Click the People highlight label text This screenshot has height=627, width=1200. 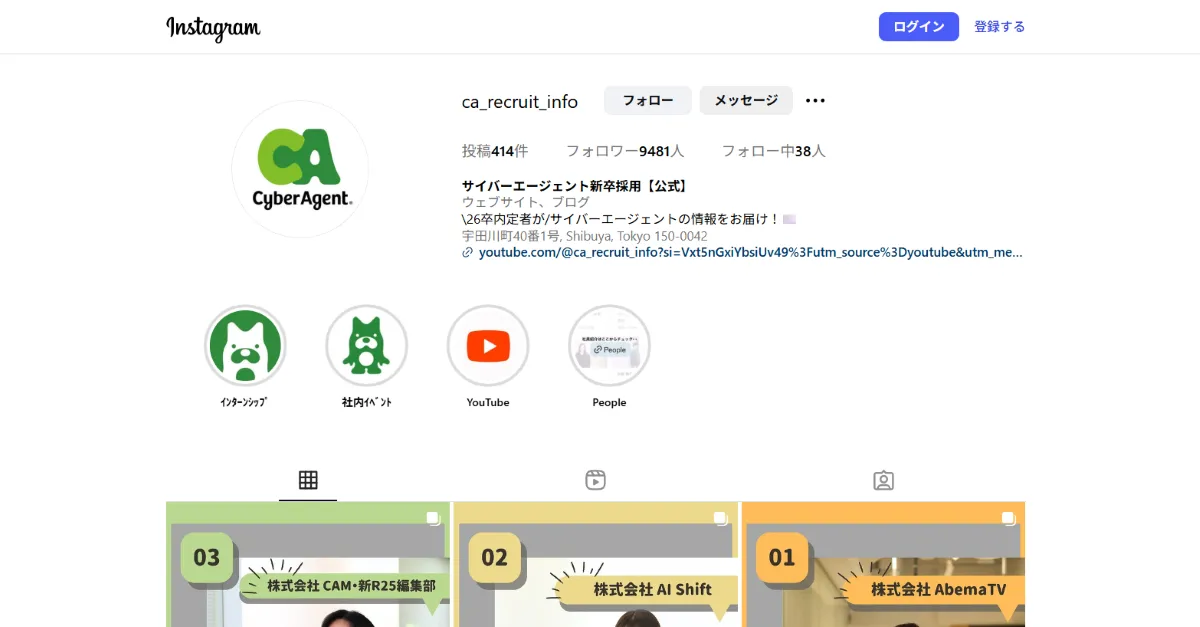pos(609,402)
